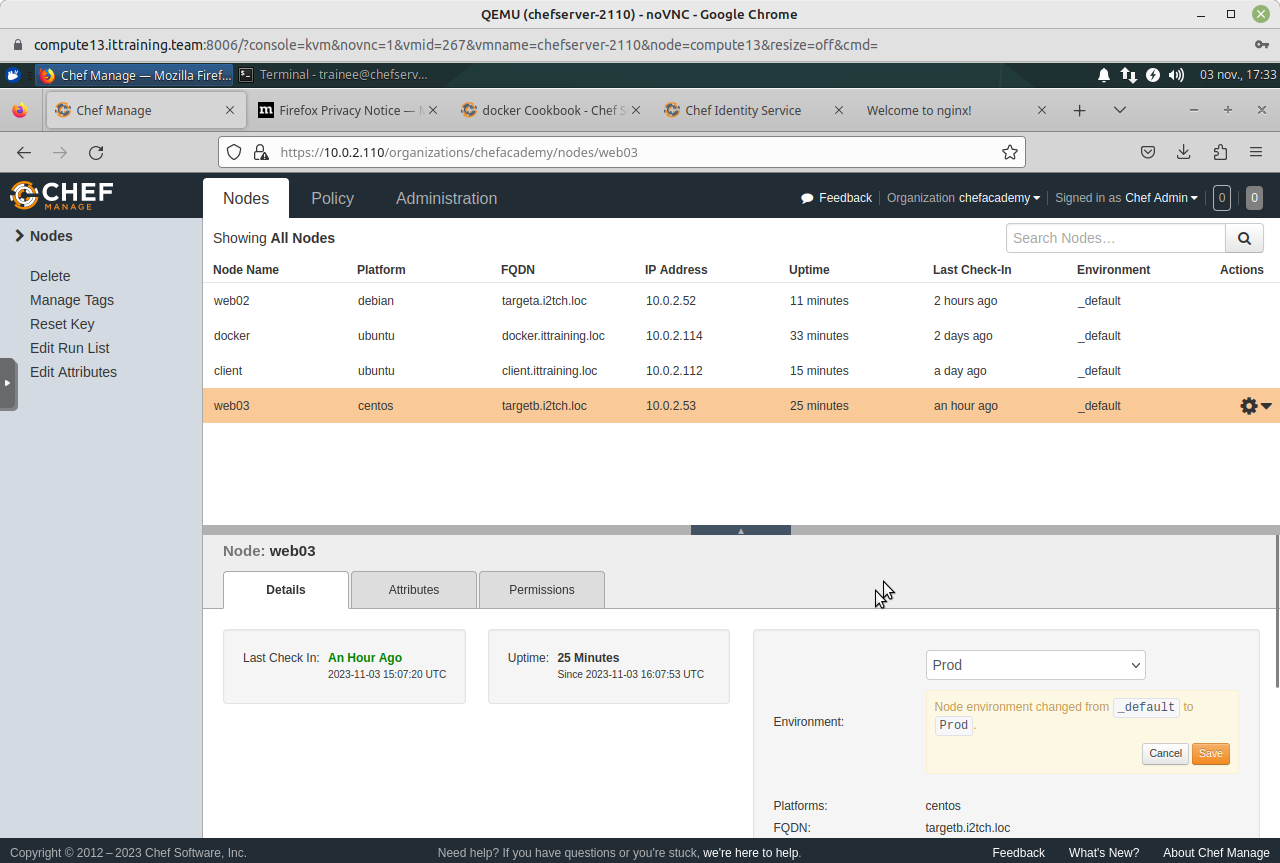Click inside the Search Nodes field

1116,238
